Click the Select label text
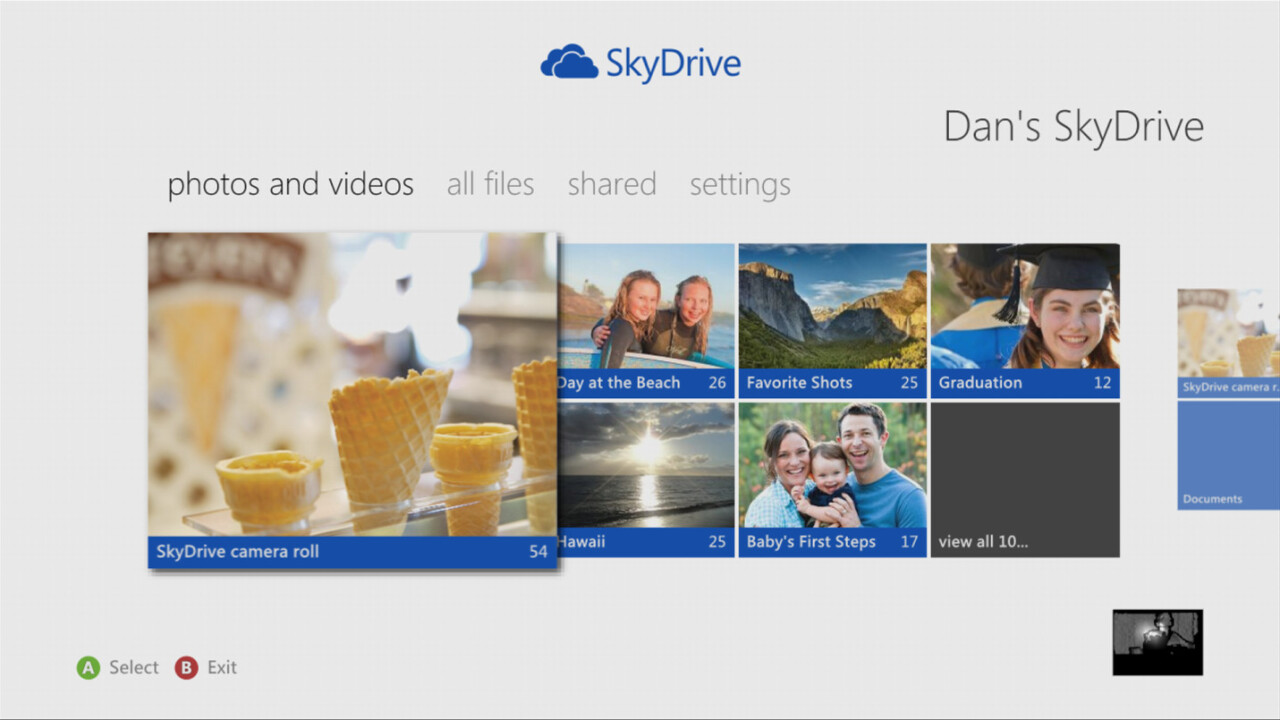 134,667
